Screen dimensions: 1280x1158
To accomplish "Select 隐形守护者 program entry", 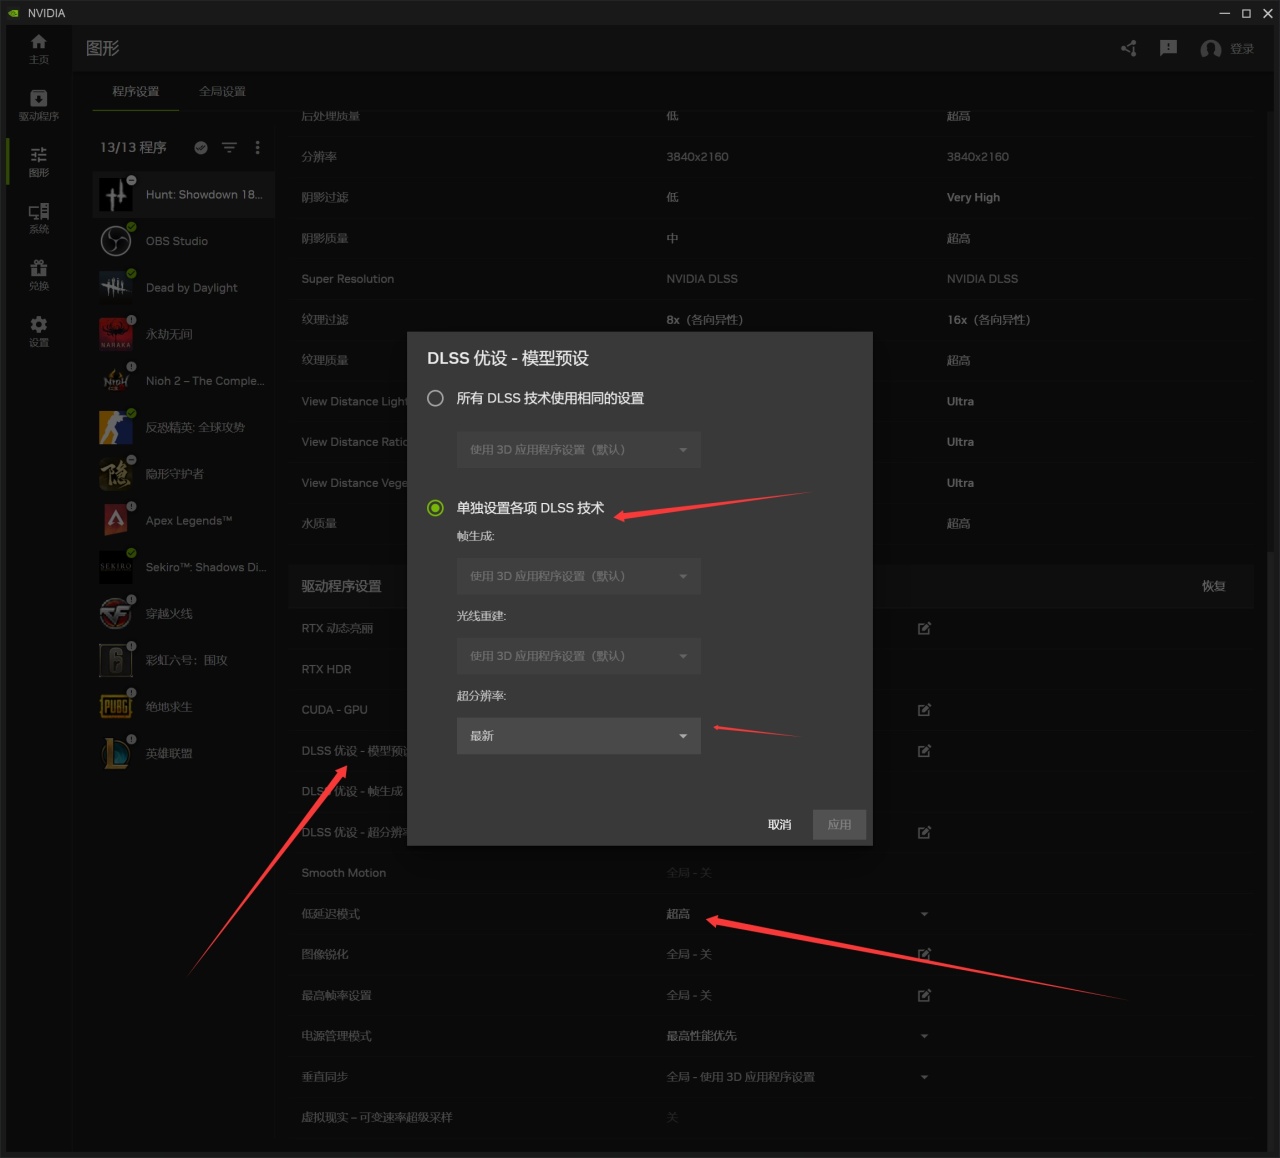I will pyautogui.click(x=184, y=474).
